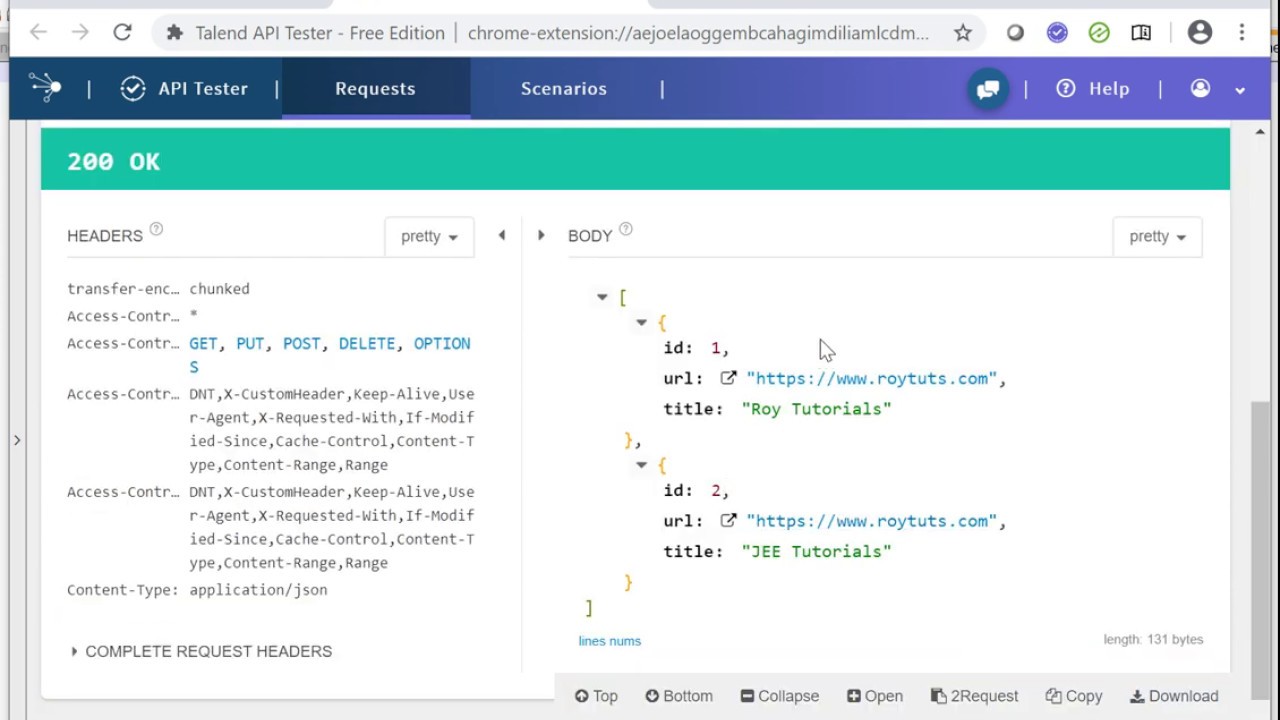Image resolution: width=1280 pixels, height=720 pixels.
Task: Reload the page with the browser refresh icon
Action: [122, 33]
